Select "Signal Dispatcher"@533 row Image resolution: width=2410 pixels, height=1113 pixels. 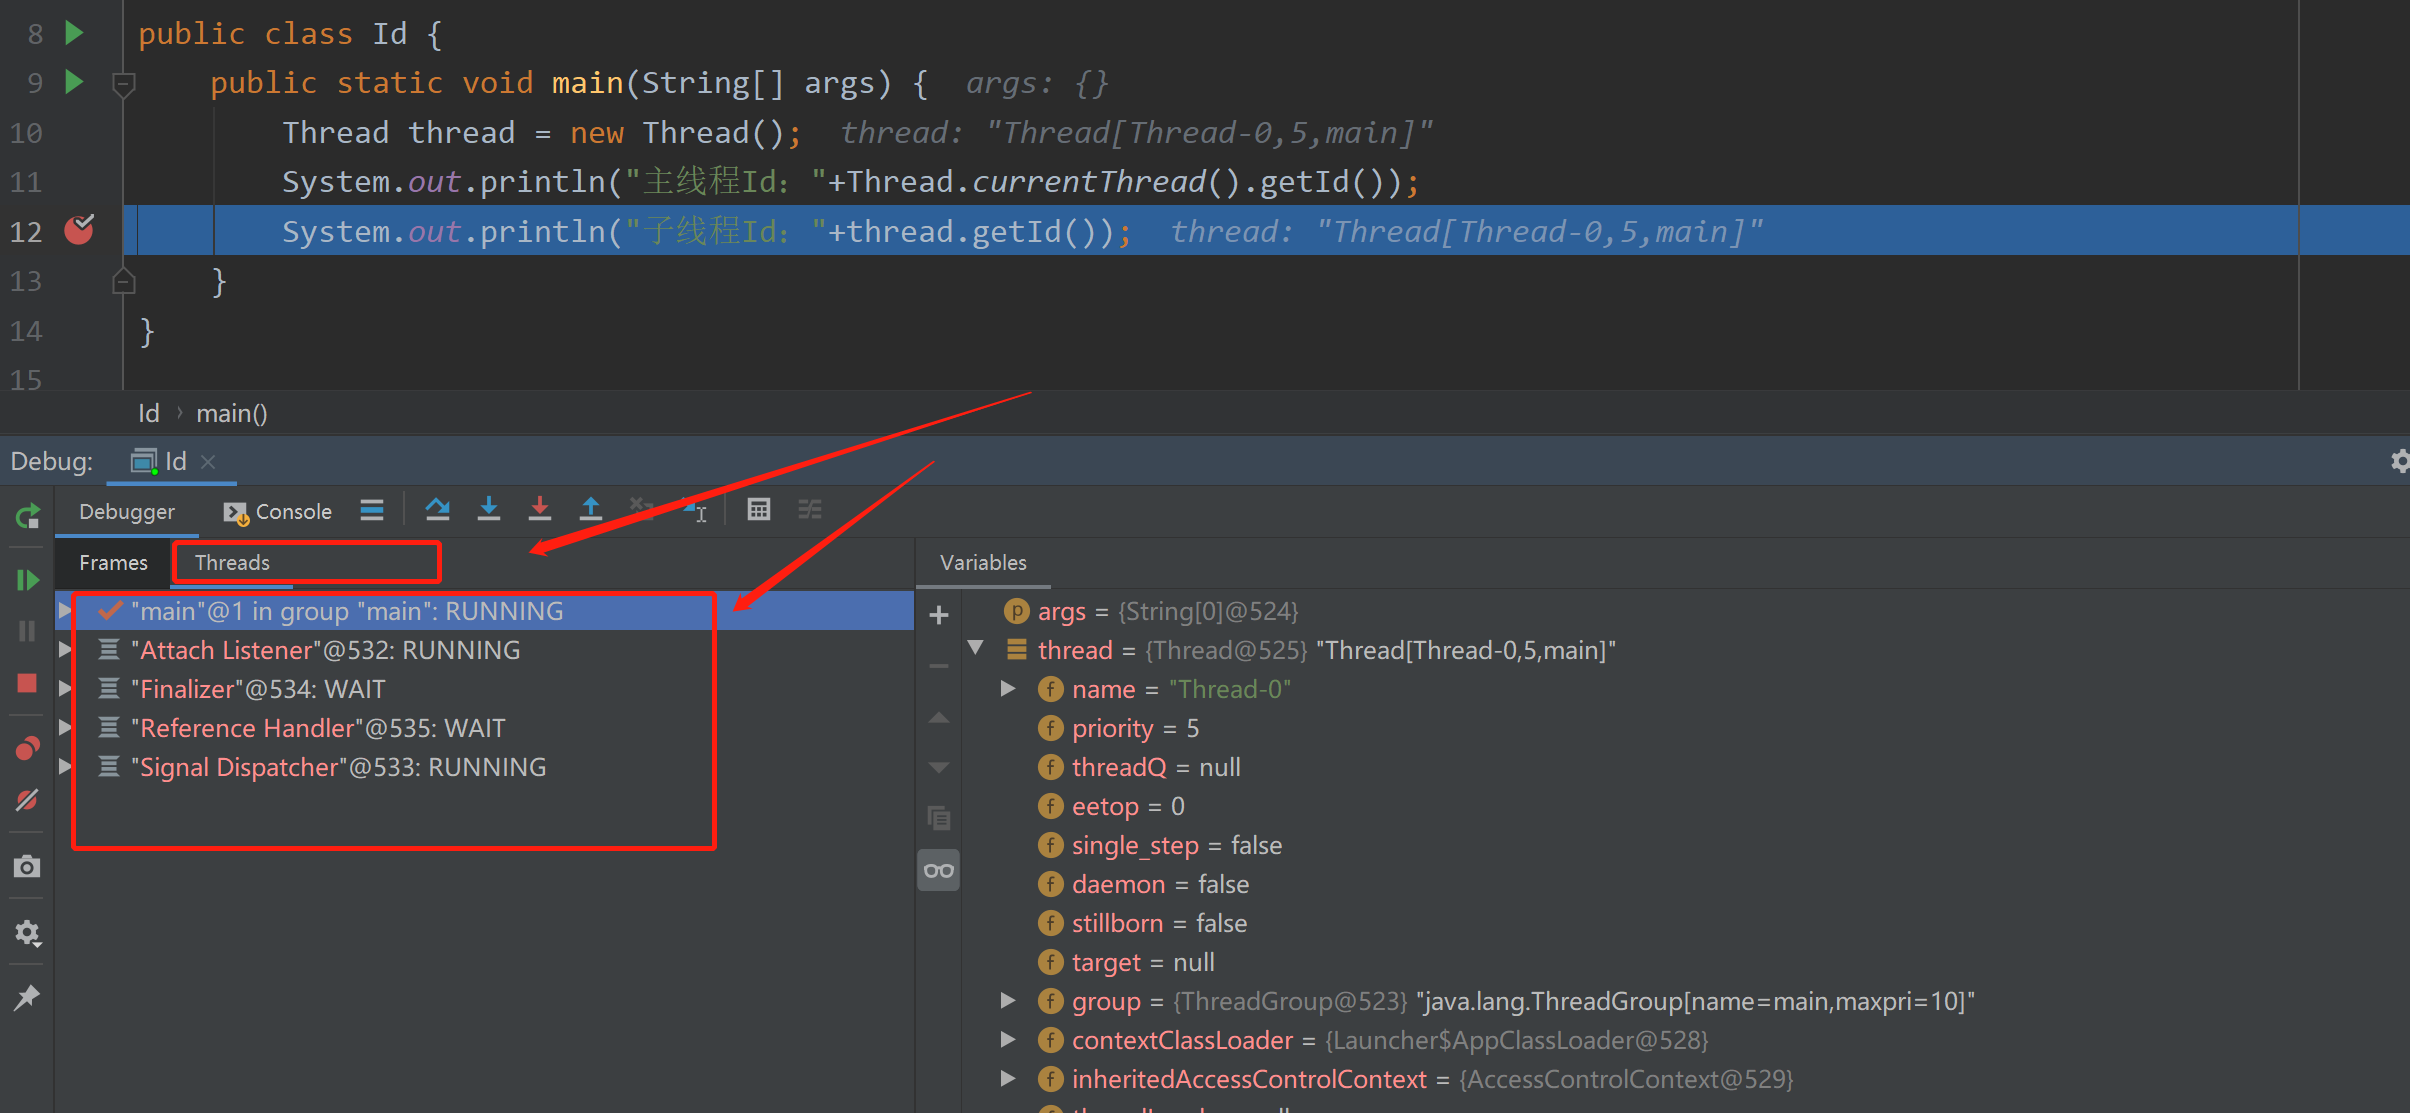coord(485,767)
